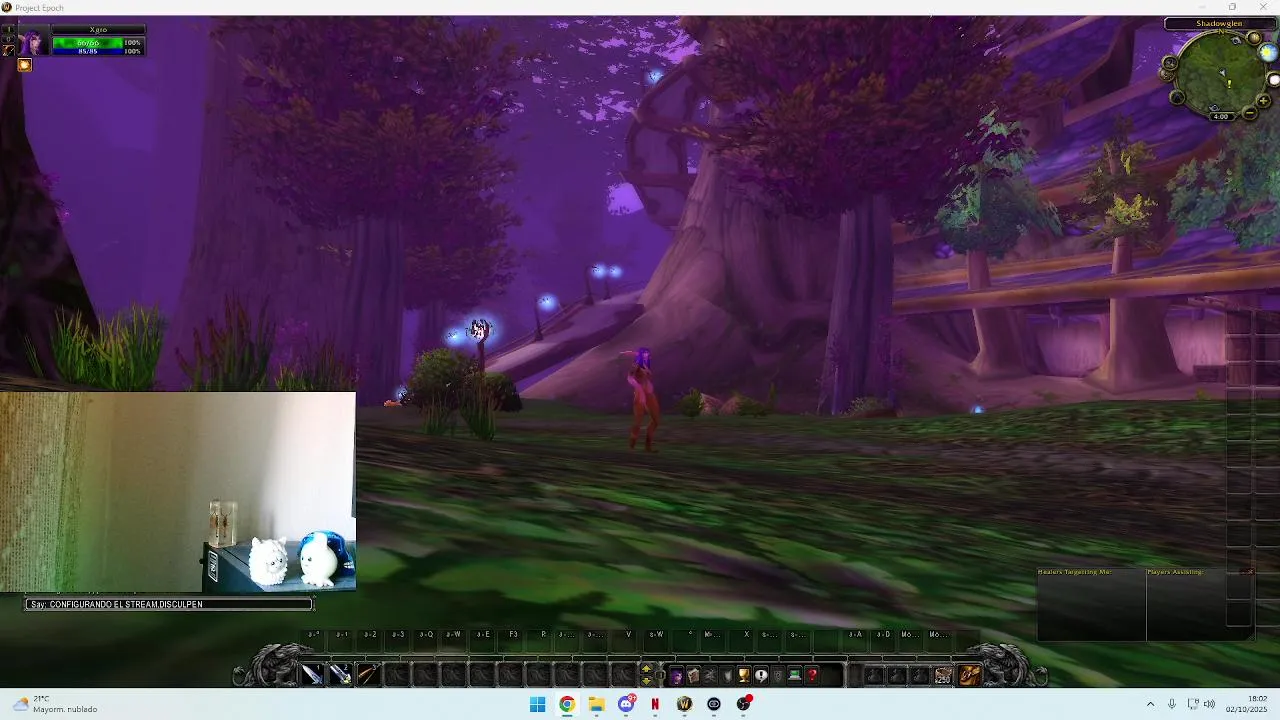The image size is (1280, 720).
Task: Click the day-night sun indicator on minimap
Action: pos(1267,52)
